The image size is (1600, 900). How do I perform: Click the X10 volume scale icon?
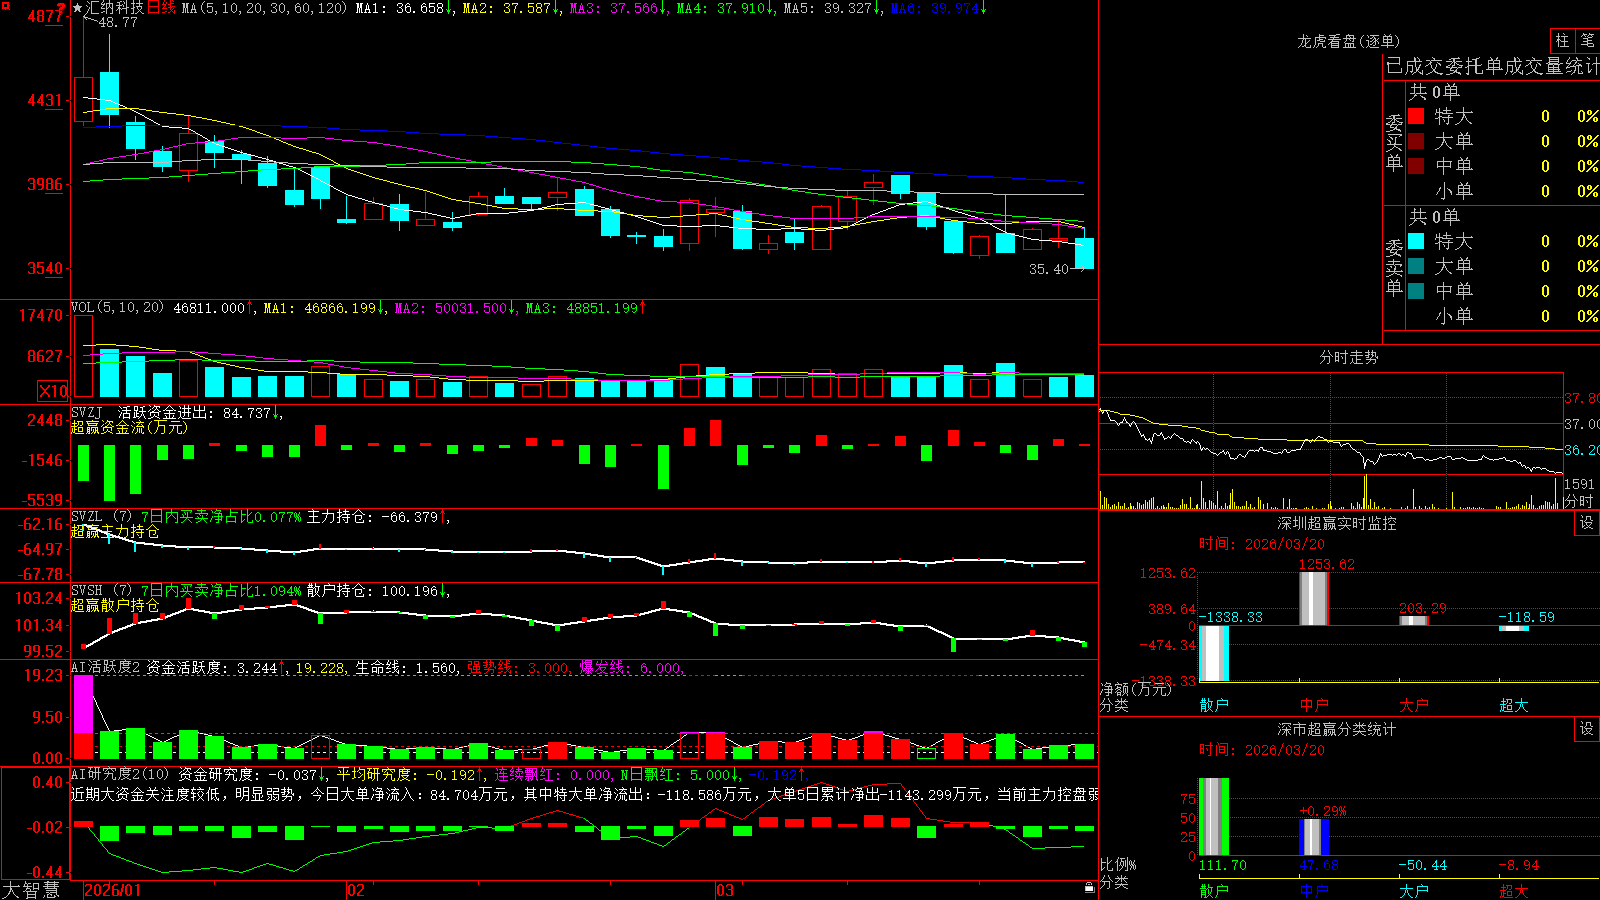pos(53,391)
